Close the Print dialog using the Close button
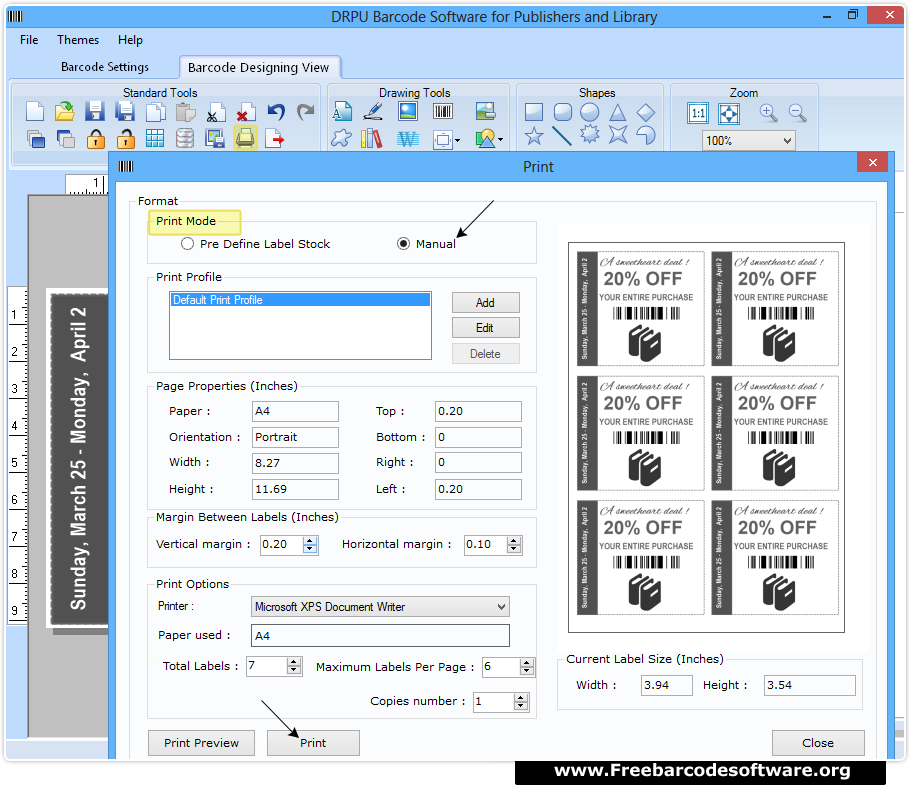Screen dimensions: 910x785 [x=818, y=743]
